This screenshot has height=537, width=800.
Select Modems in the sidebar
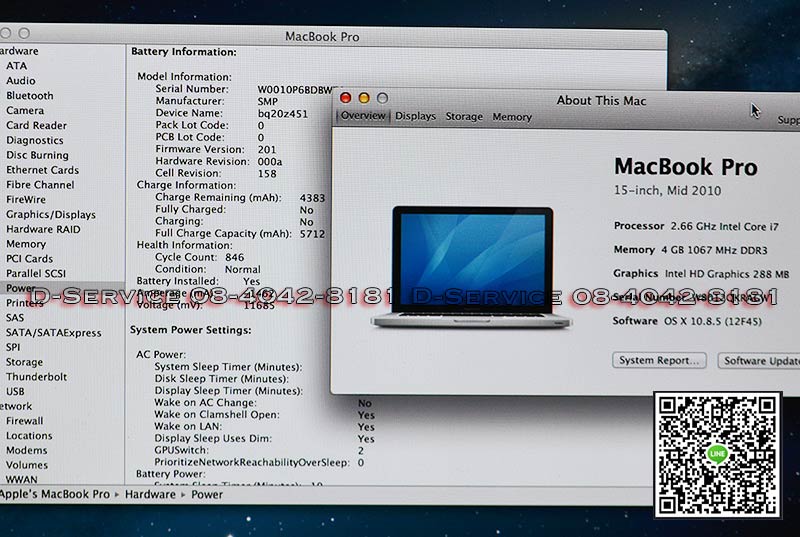[x=27, y=450]
